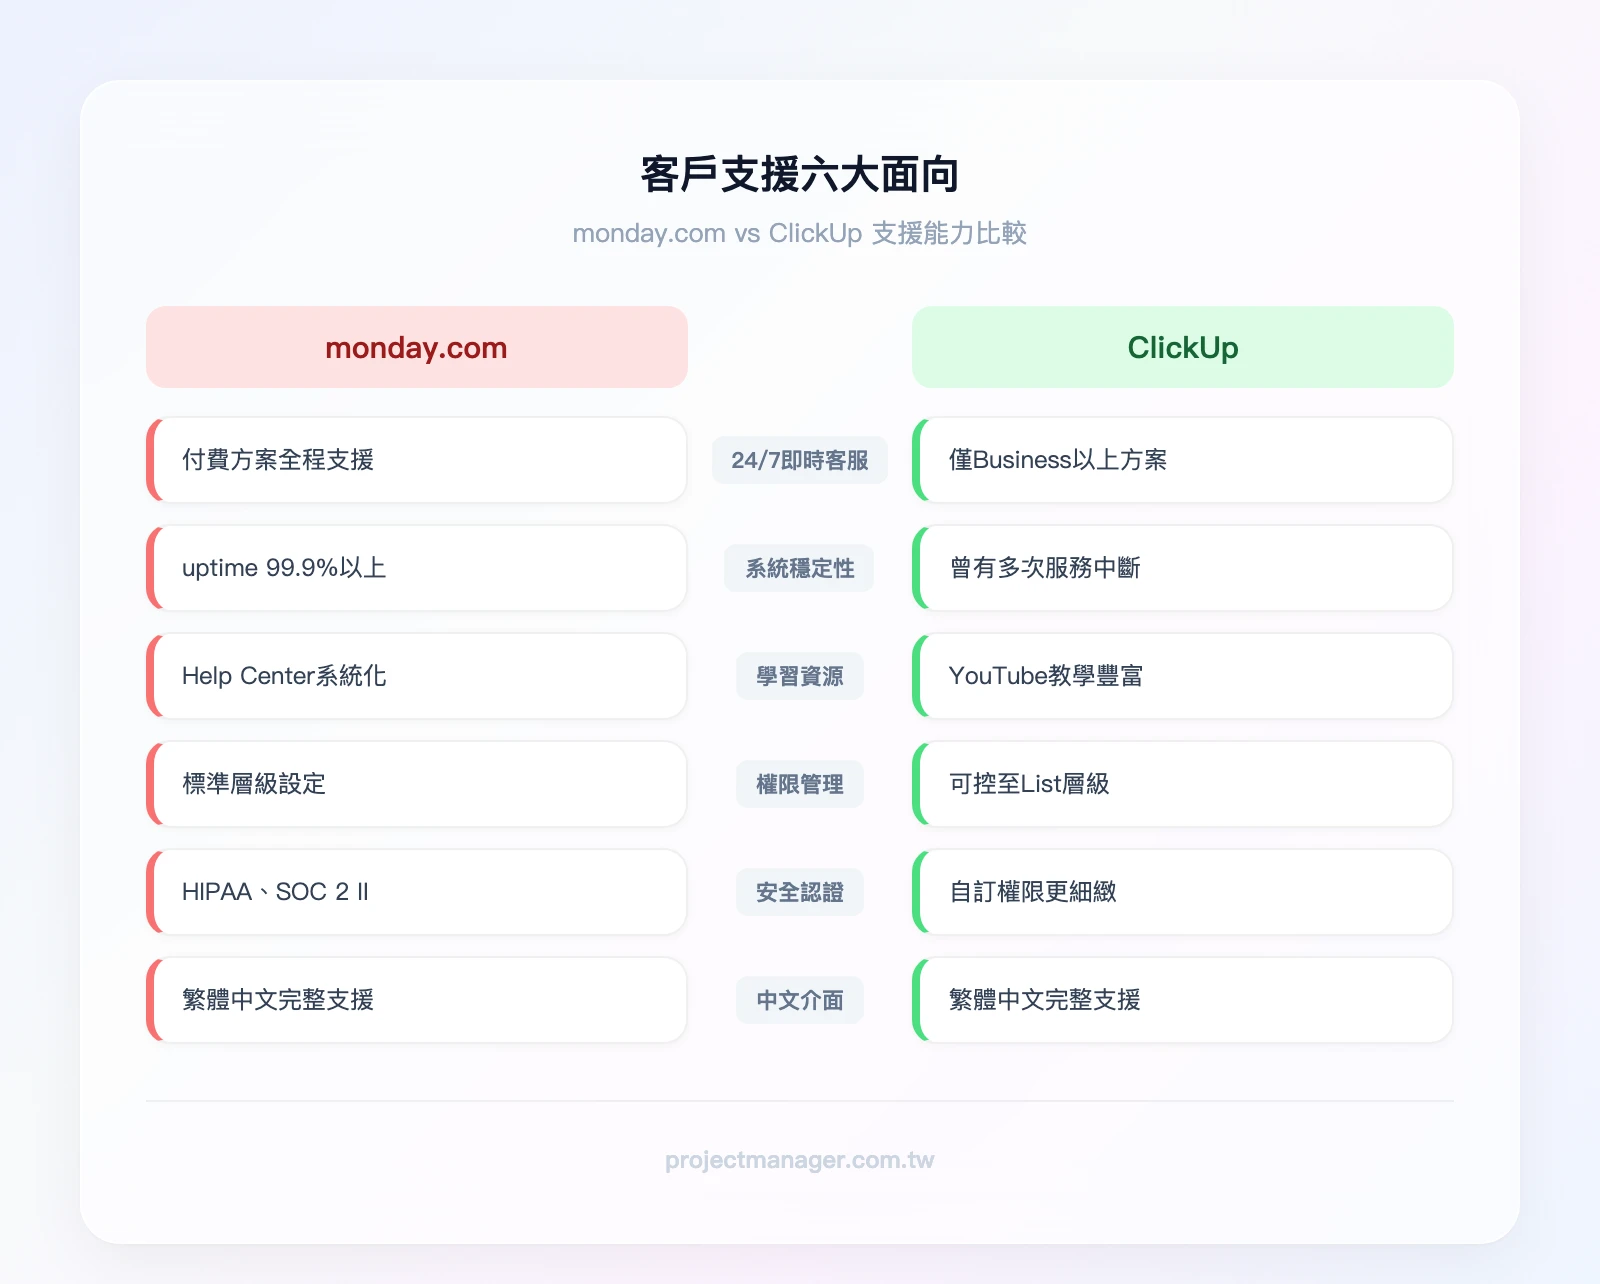This screenshot has height=1284, width=1600.
Task: Click the 學習資源 category pill
Action: (799, 676)
